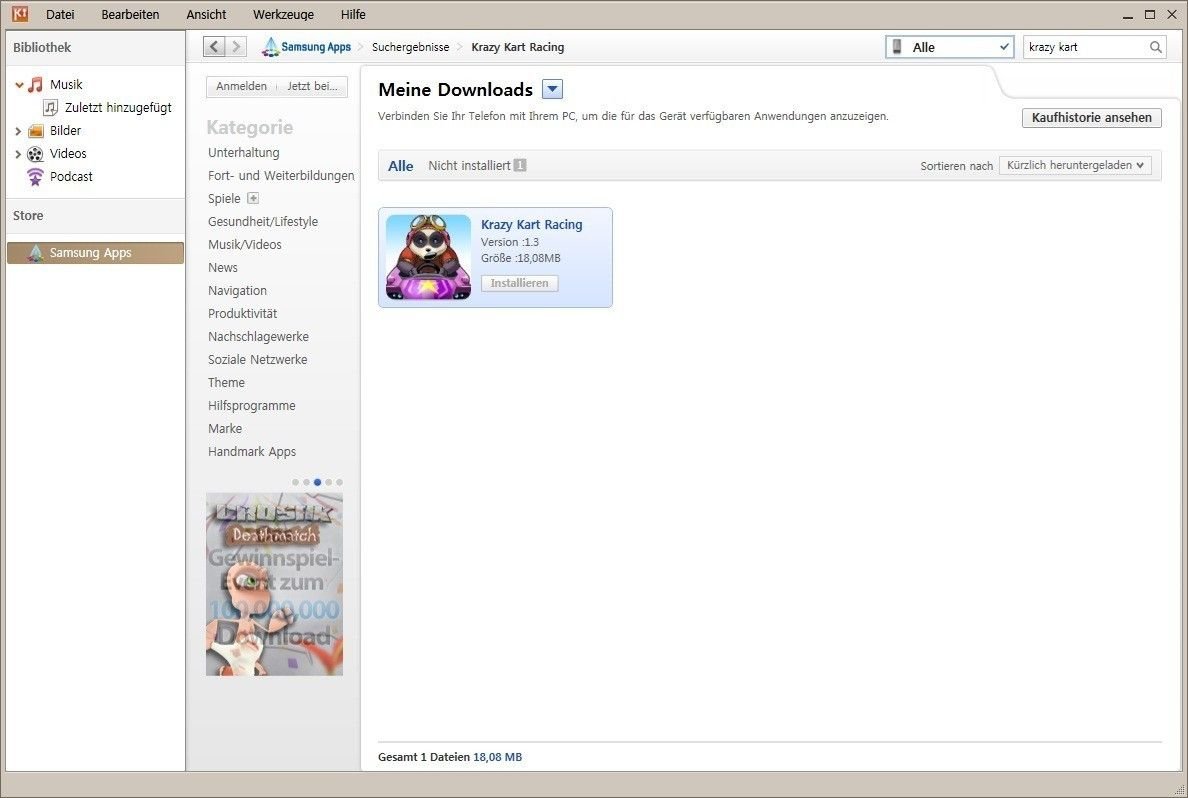Switch to the Nicht installiert tab

tap(477, 165)
